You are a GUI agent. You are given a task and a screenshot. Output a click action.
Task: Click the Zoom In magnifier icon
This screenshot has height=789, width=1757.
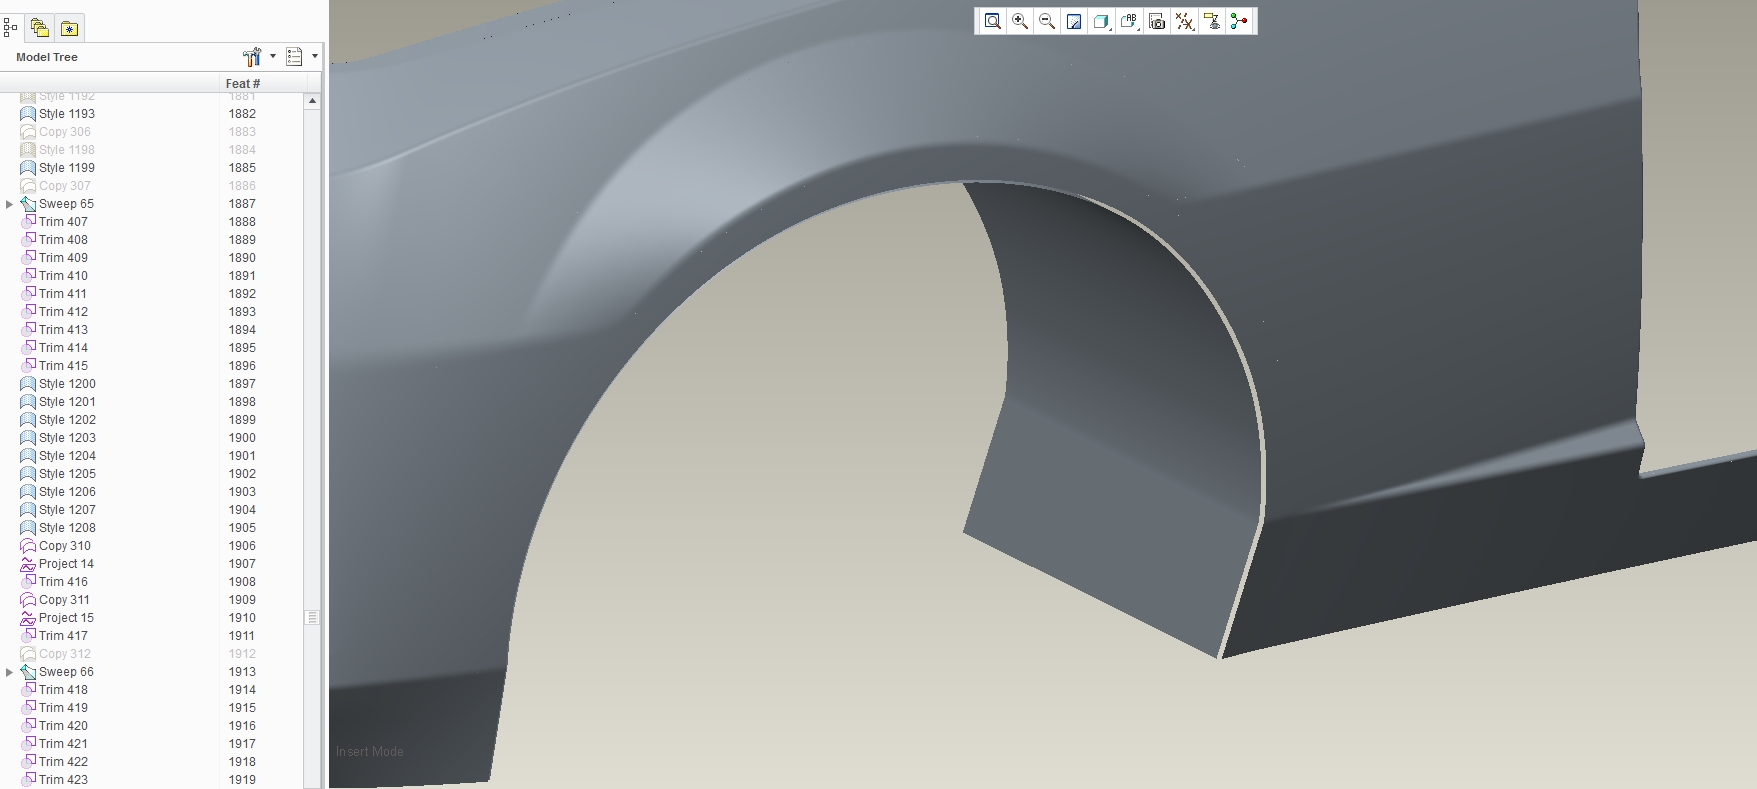click(x=1020, y=21)
